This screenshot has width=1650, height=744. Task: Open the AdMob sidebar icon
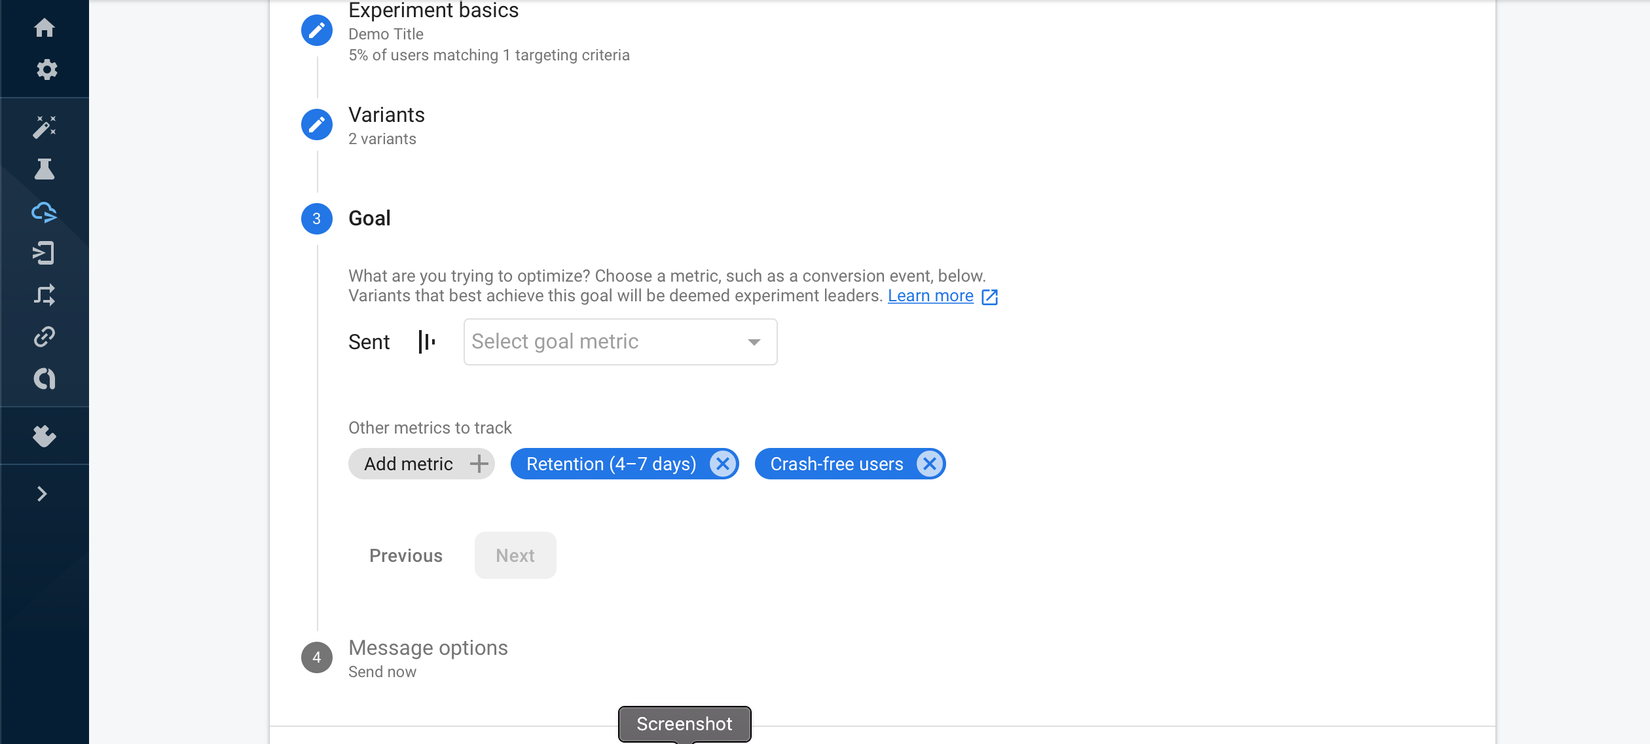[x=44, y=379]
